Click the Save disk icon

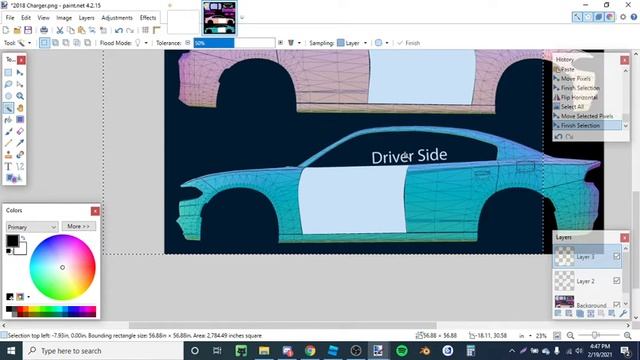click(x=28, y=30)
